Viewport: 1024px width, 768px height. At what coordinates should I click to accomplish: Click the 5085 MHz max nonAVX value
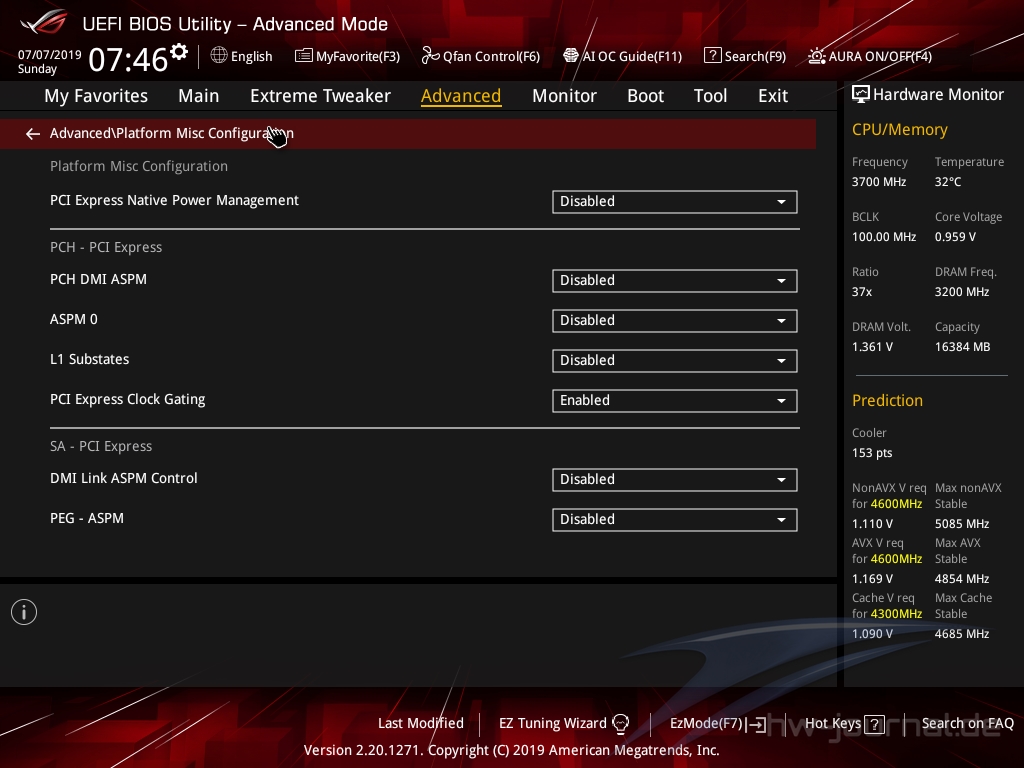coord(961,524)
